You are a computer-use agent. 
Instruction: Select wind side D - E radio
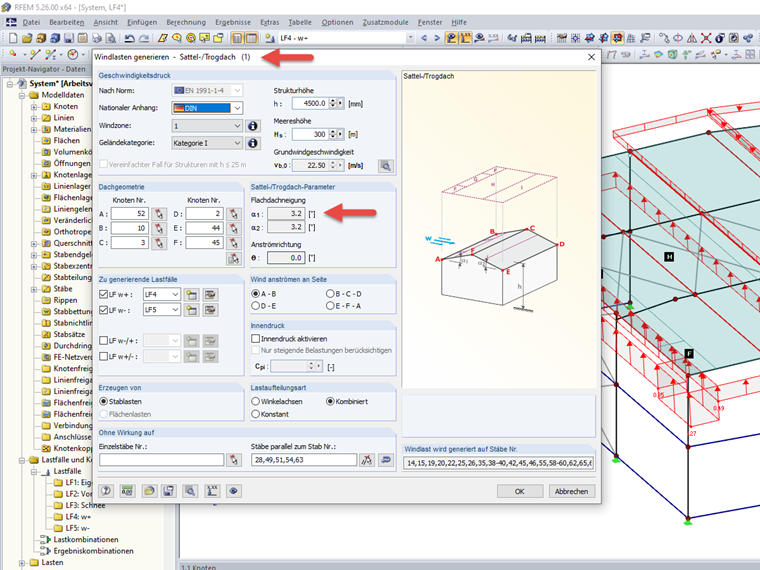(255, 306)
